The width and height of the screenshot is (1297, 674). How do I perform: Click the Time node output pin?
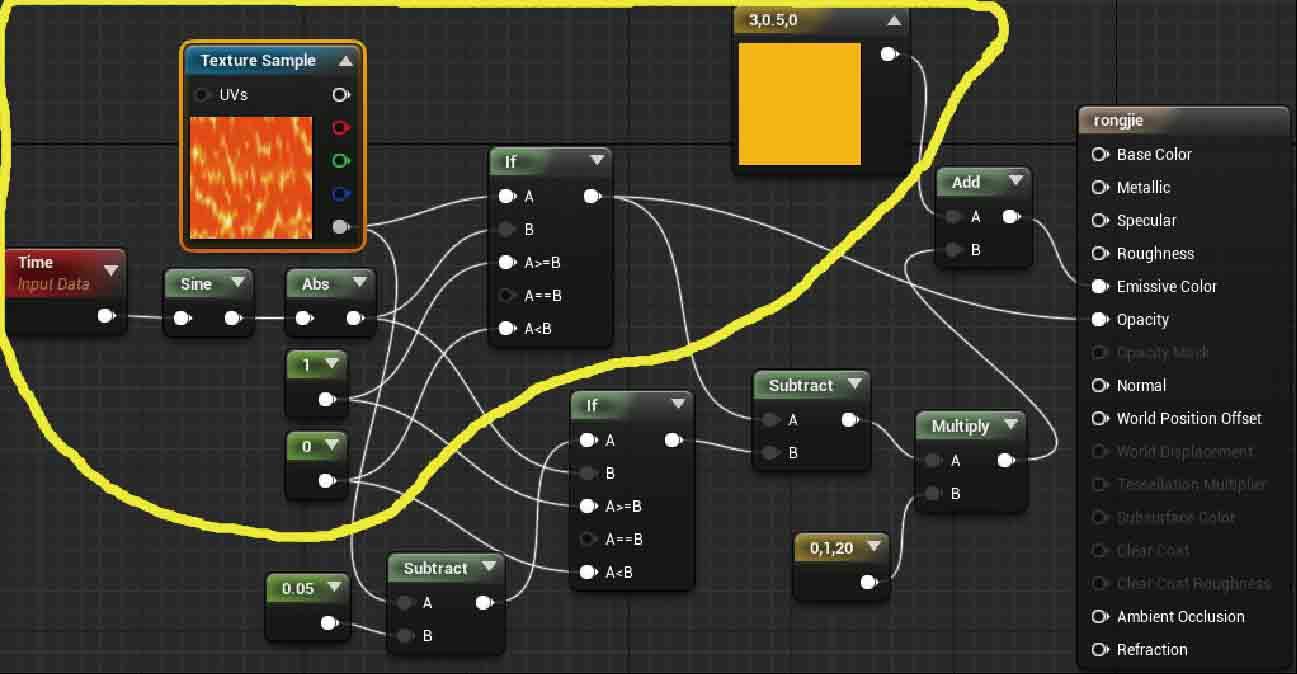click(105, 317)
